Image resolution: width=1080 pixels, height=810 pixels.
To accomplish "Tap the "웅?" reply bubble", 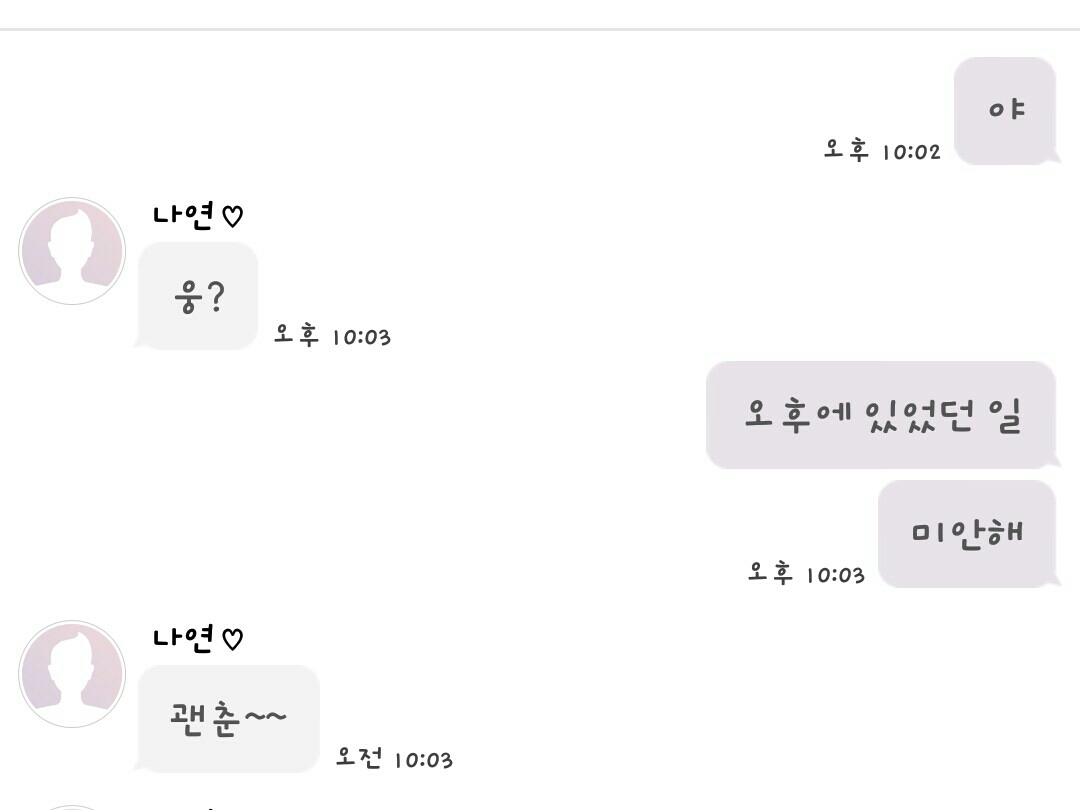I will point(198,296).
